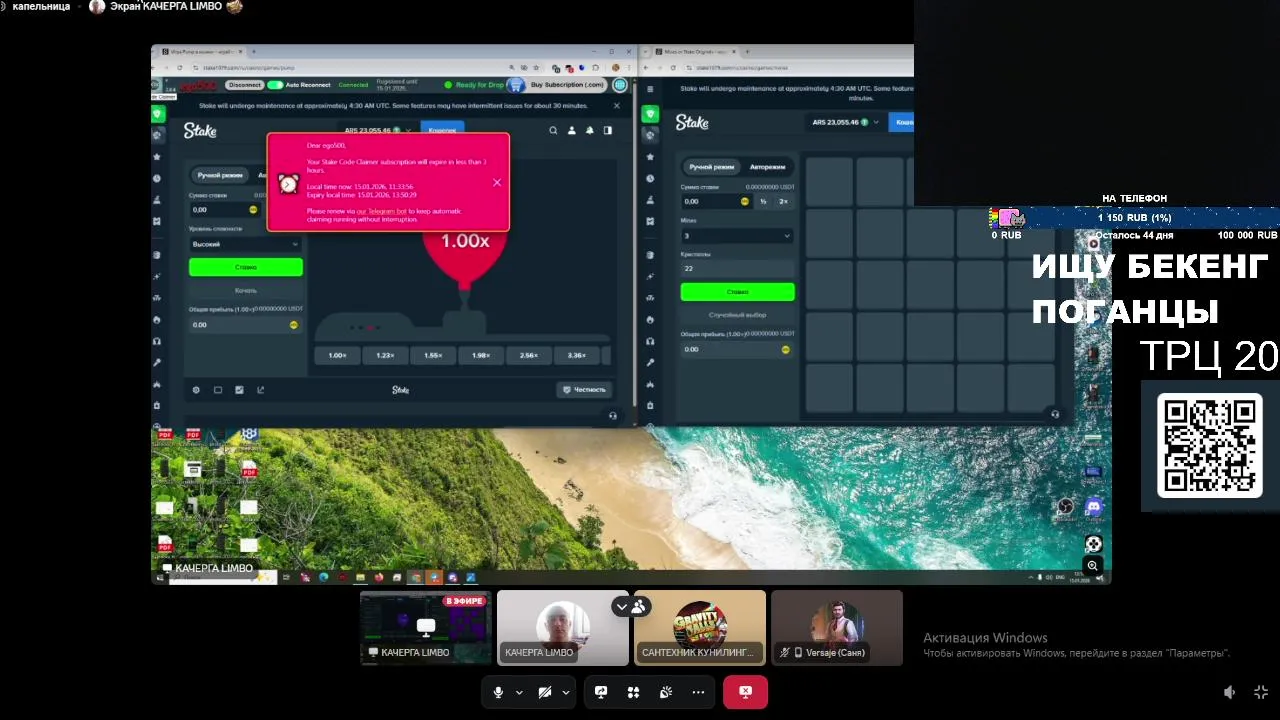Viewport: 1280px width, 720px height.
Task: Open balance dropdown in Mines window header
Action: (x=846, y=122)
